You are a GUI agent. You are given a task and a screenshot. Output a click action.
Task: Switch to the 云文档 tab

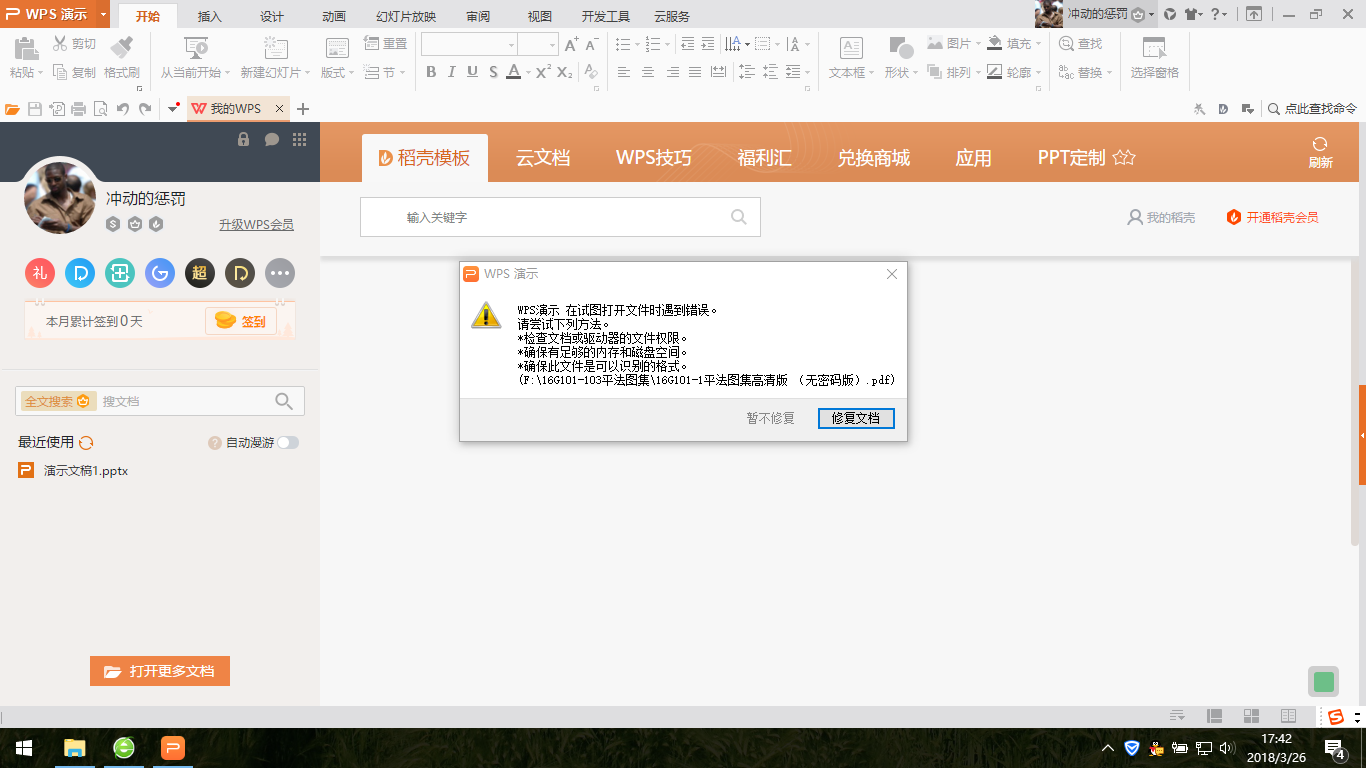coord(543,158)
